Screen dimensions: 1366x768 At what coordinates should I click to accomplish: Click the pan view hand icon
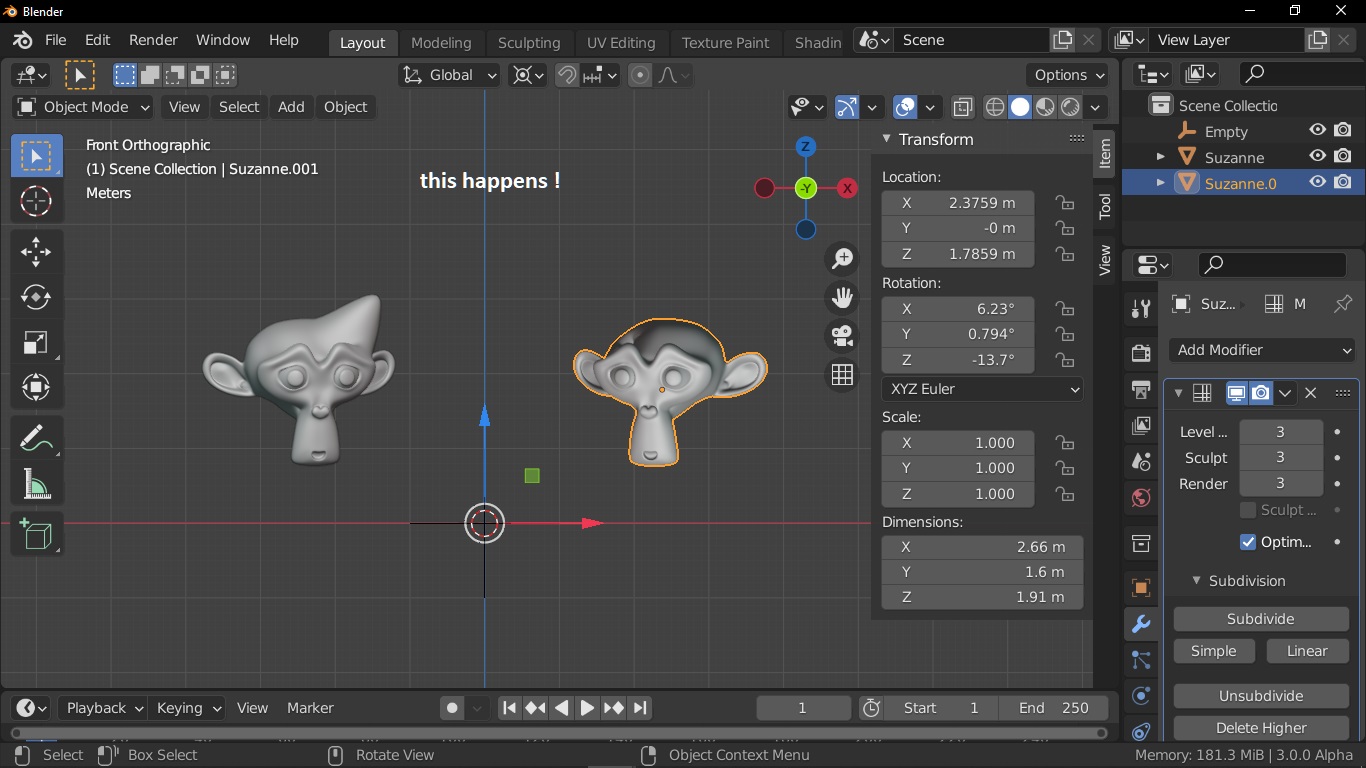[843, 297]
